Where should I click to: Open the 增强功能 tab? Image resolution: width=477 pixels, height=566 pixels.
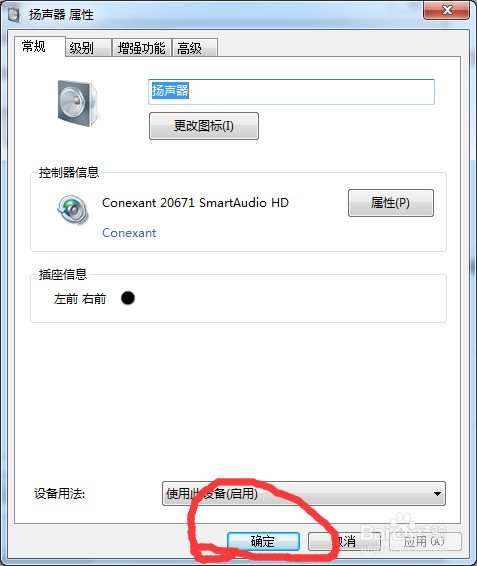pos(142,48)
